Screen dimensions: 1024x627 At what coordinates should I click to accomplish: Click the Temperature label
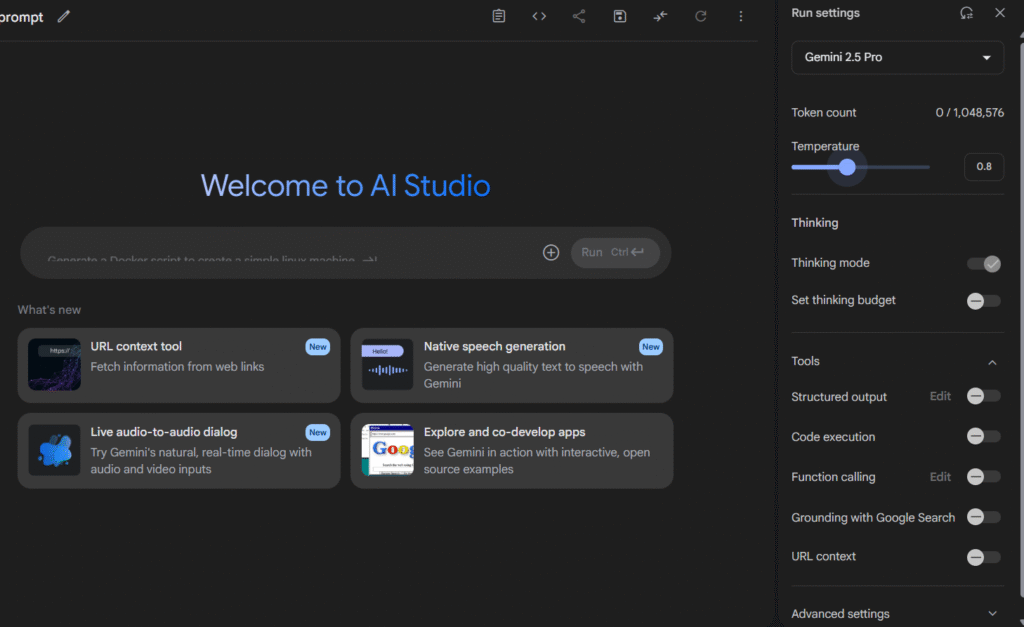tap(825, 146)
